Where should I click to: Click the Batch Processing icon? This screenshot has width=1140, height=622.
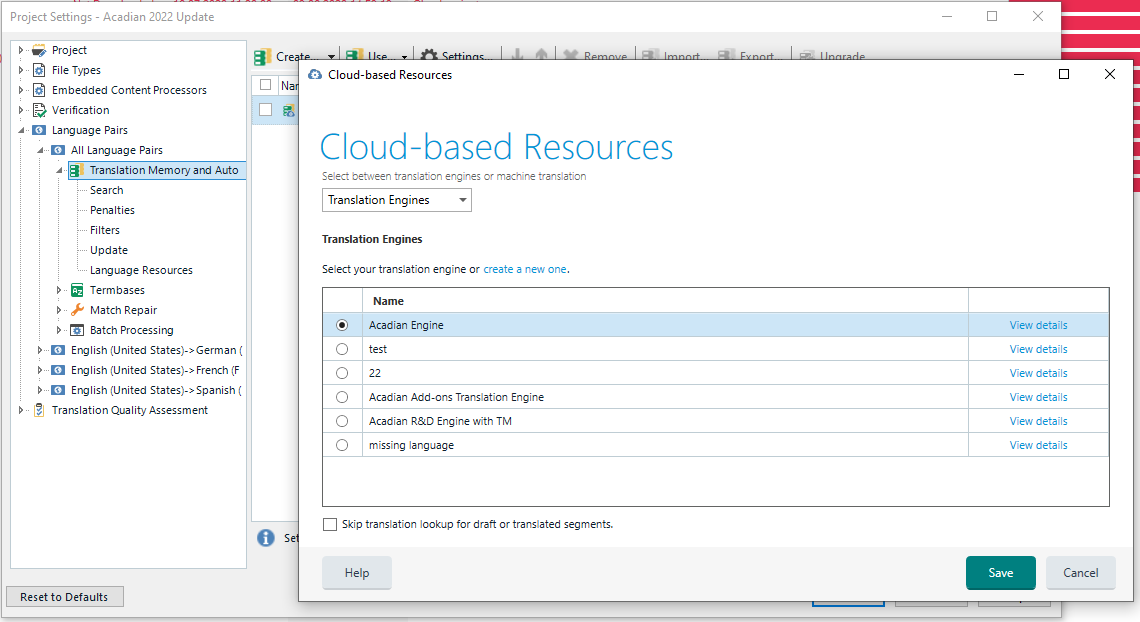coord(77,330)
